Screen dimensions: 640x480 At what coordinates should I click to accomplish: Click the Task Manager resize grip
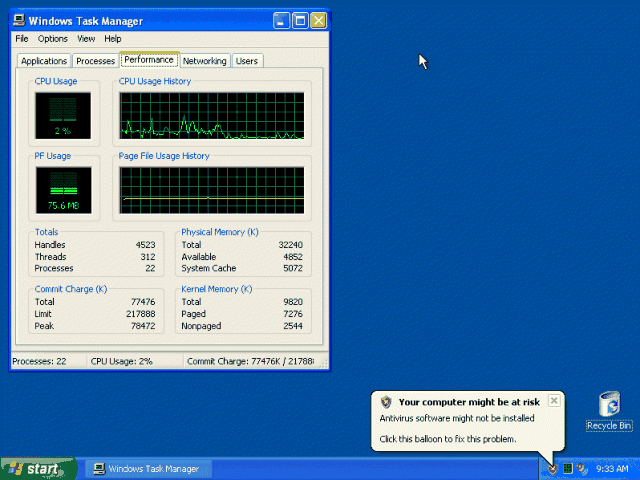point(324,364)
